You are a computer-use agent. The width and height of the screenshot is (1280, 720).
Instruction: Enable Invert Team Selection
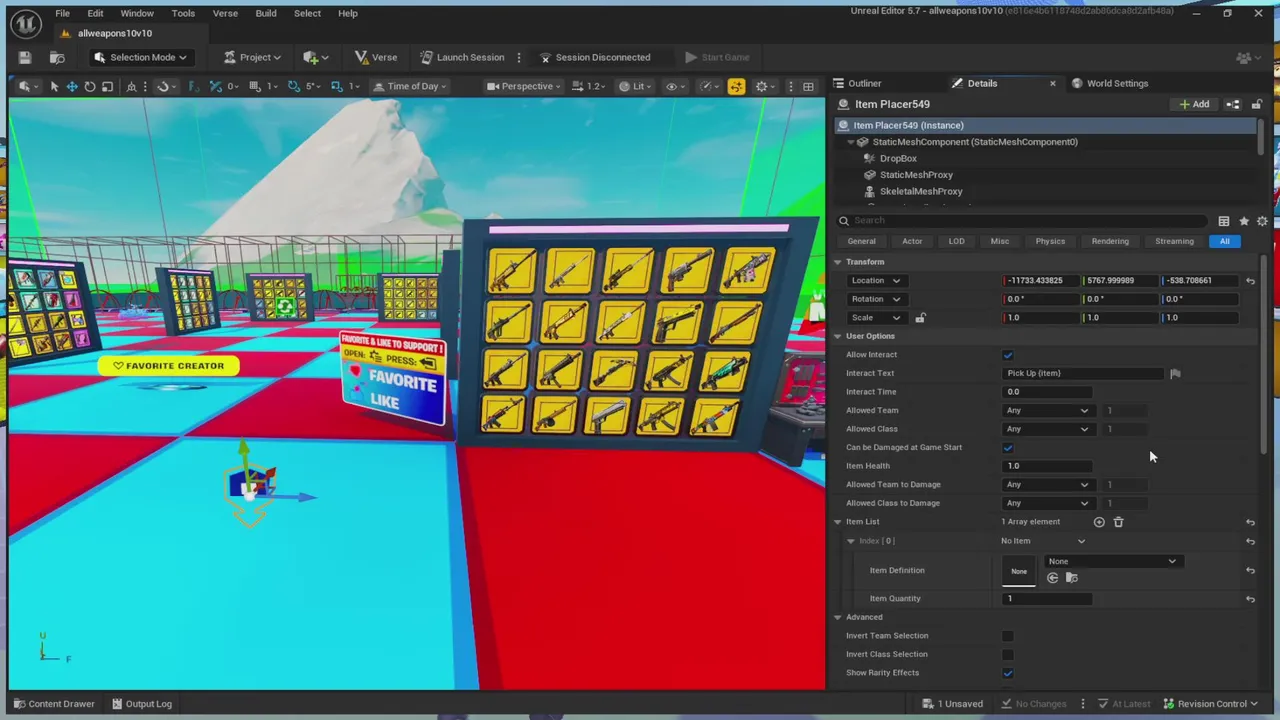pos(1008,636)
